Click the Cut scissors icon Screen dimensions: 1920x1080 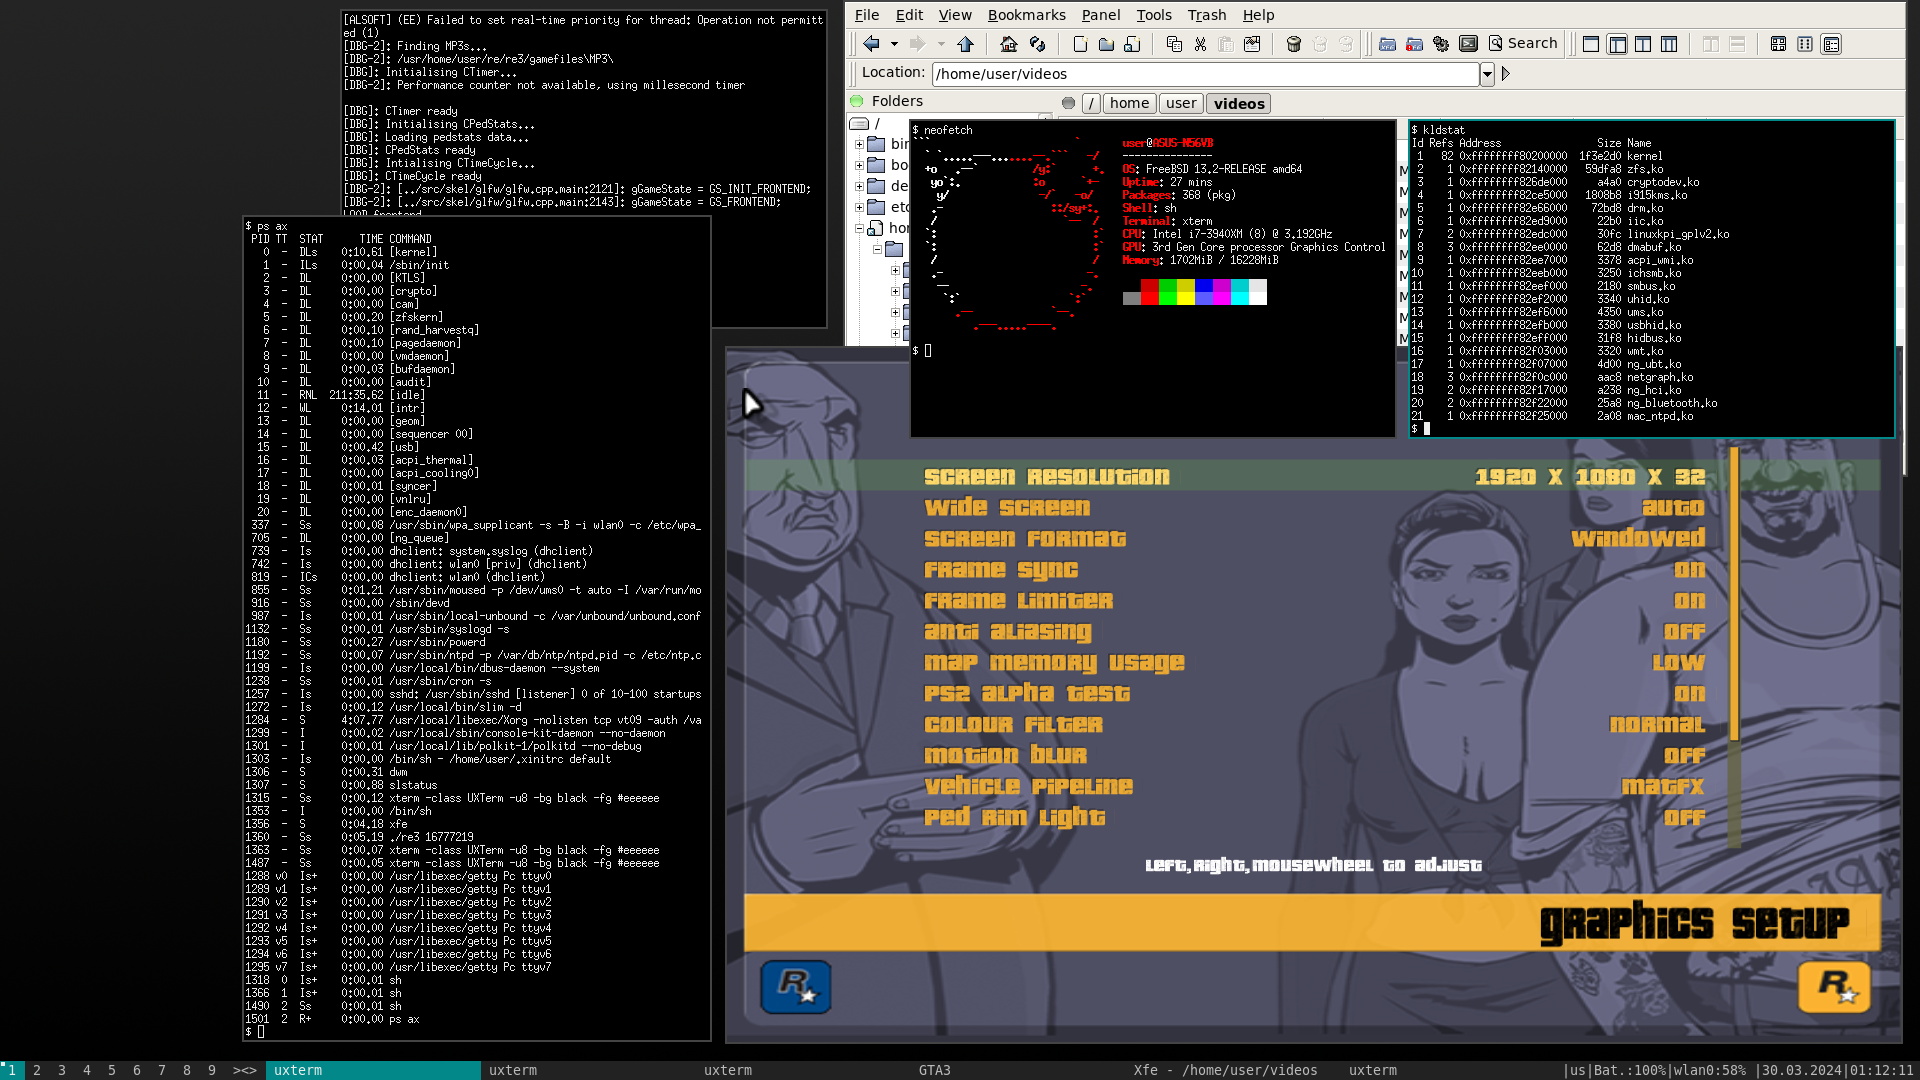pyautogui.click(x=1200, y=44)
